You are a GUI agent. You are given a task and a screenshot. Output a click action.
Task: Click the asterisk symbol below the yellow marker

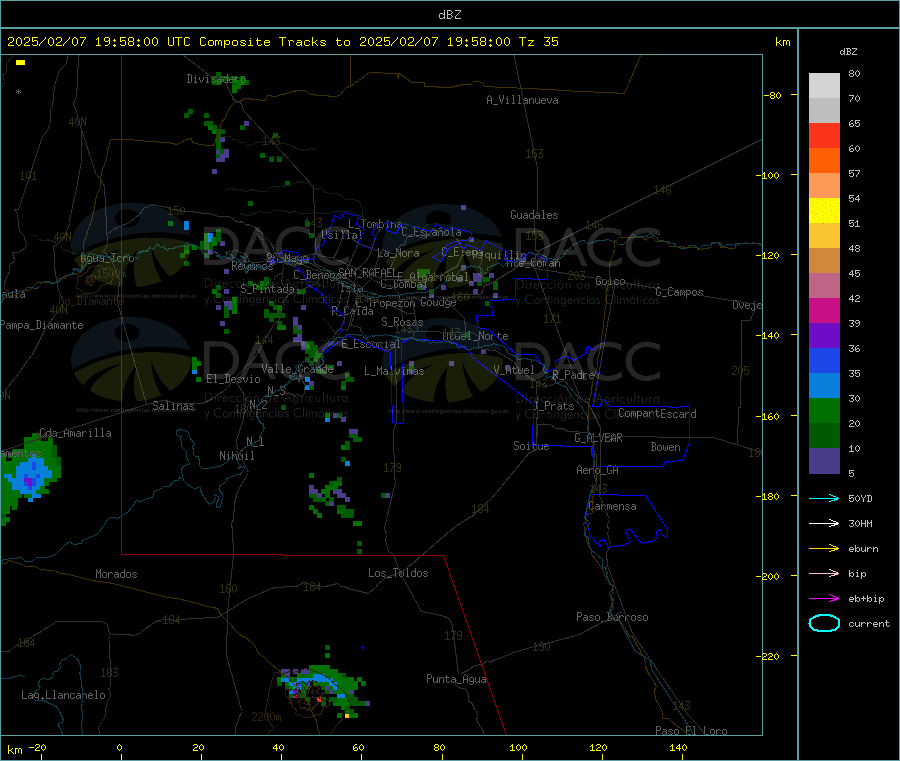pyautogui.click(x=18, y=92)
